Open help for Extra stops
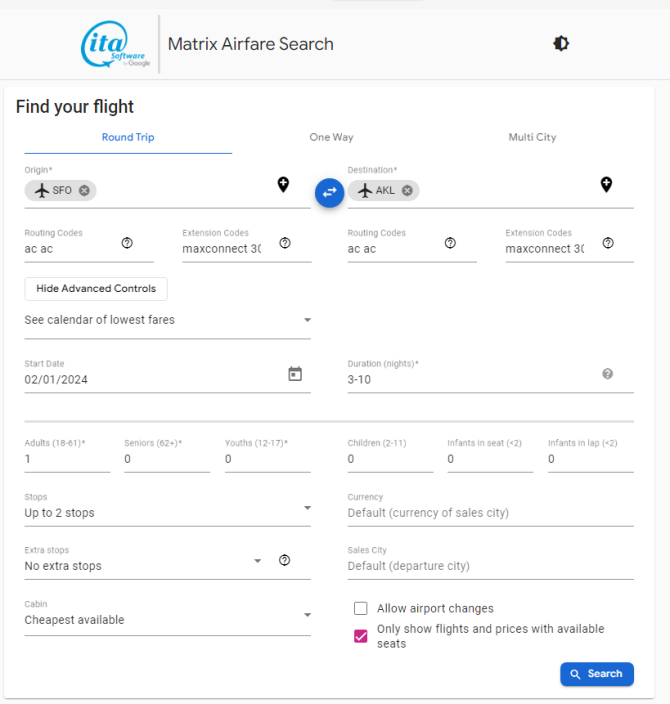Image resolution: width=670 pixels, height=704 pixels. tap(285, 560)
